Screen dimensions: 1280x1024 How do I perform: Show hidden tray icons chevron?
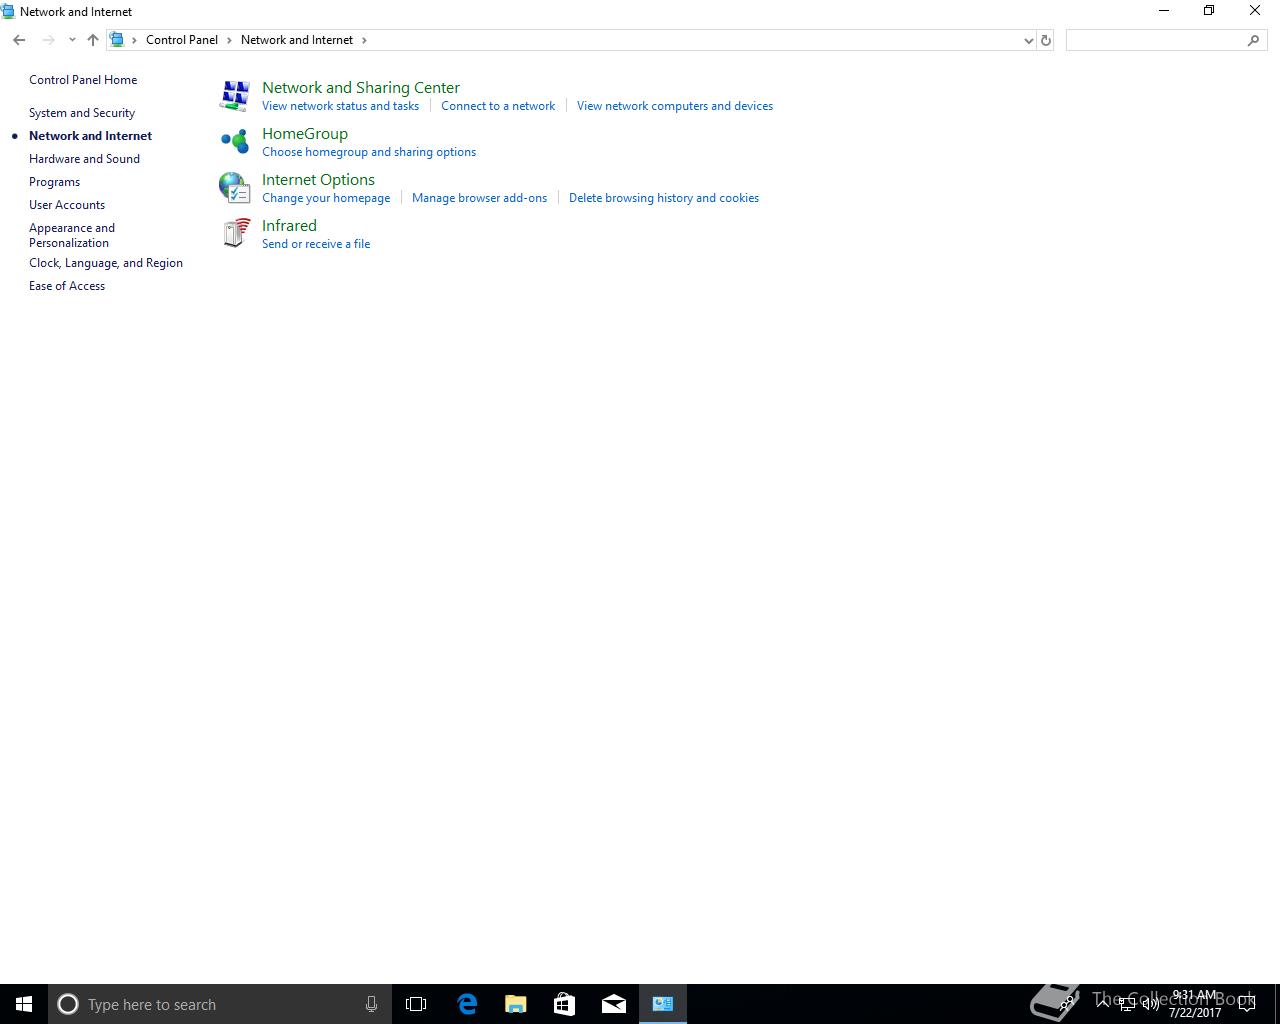coord(1102,1004)
